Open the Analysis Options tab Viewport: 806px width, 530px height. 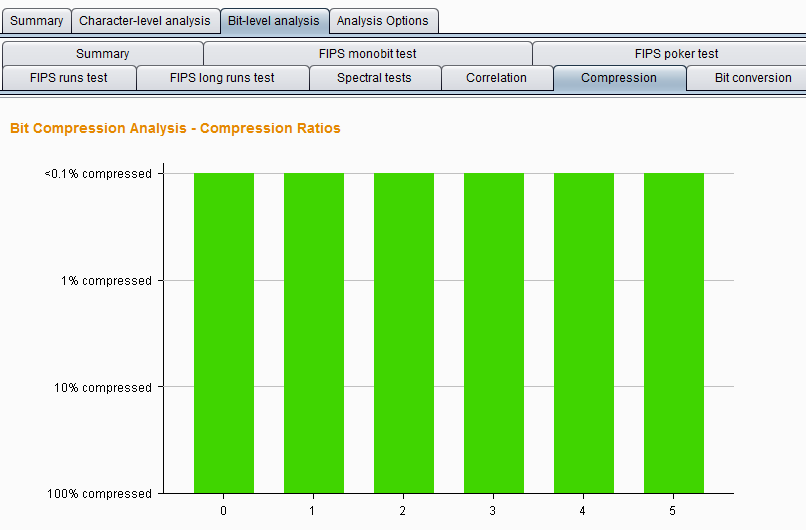tap(383, 21)
